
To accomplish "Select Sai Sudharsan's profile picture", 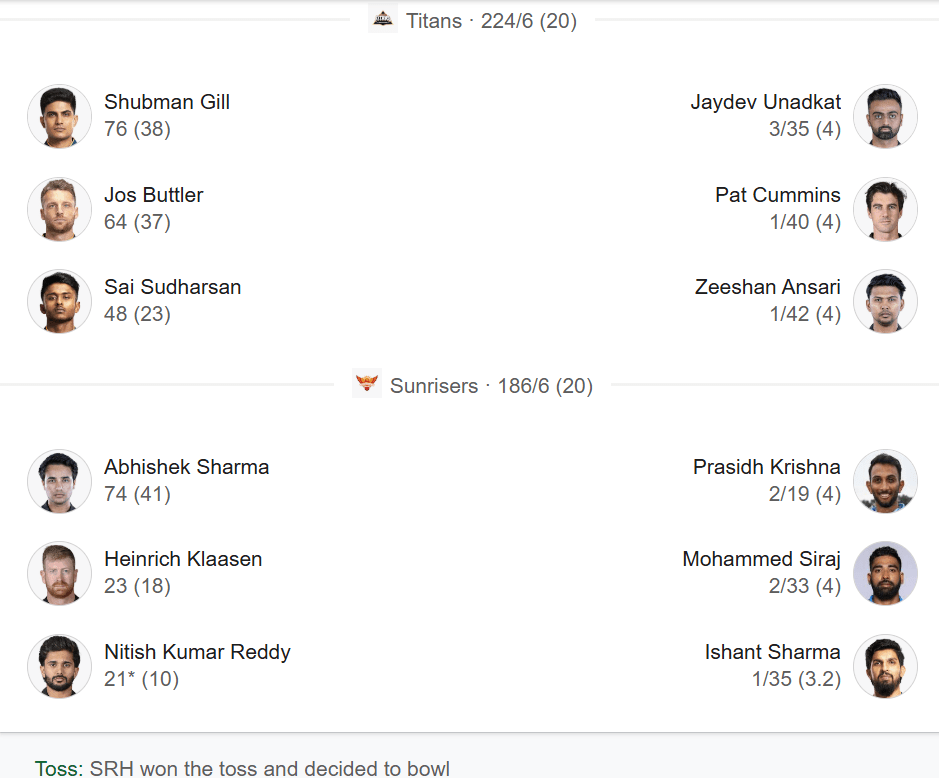I will click(60, 301).
